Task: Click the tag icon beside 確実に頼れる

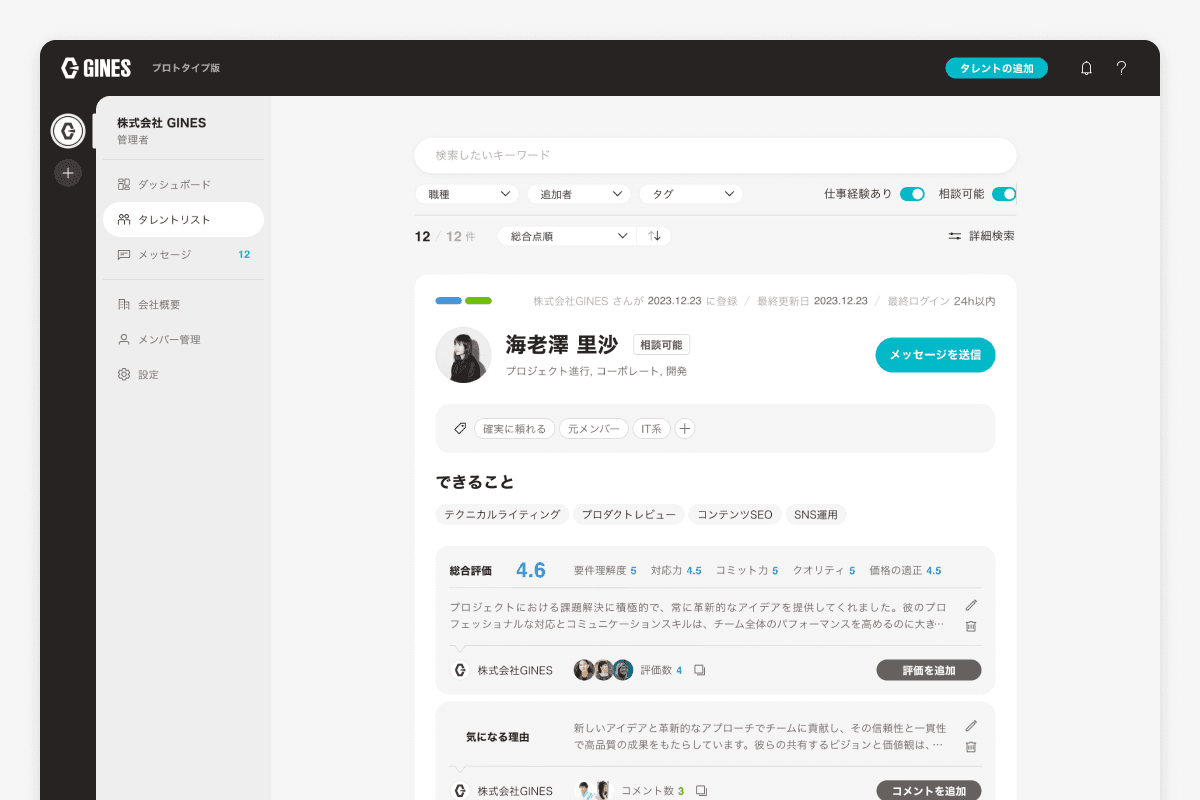Action: coord(459,428)
